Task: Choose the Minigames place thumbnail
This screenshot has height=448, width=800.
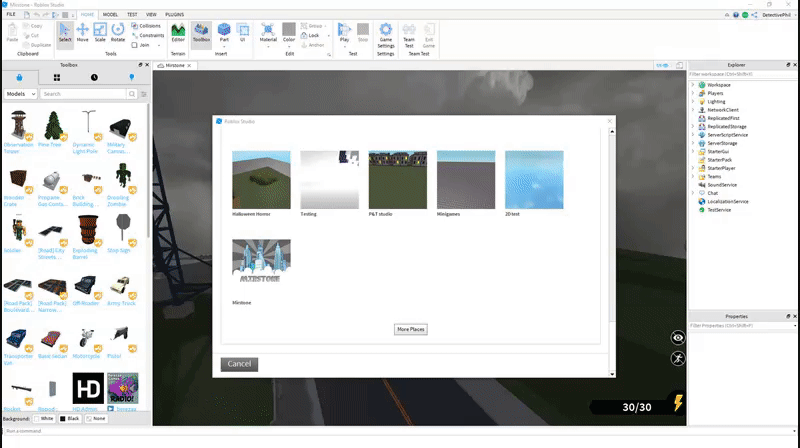Action: pyautogui.click(x=466, y=180)
